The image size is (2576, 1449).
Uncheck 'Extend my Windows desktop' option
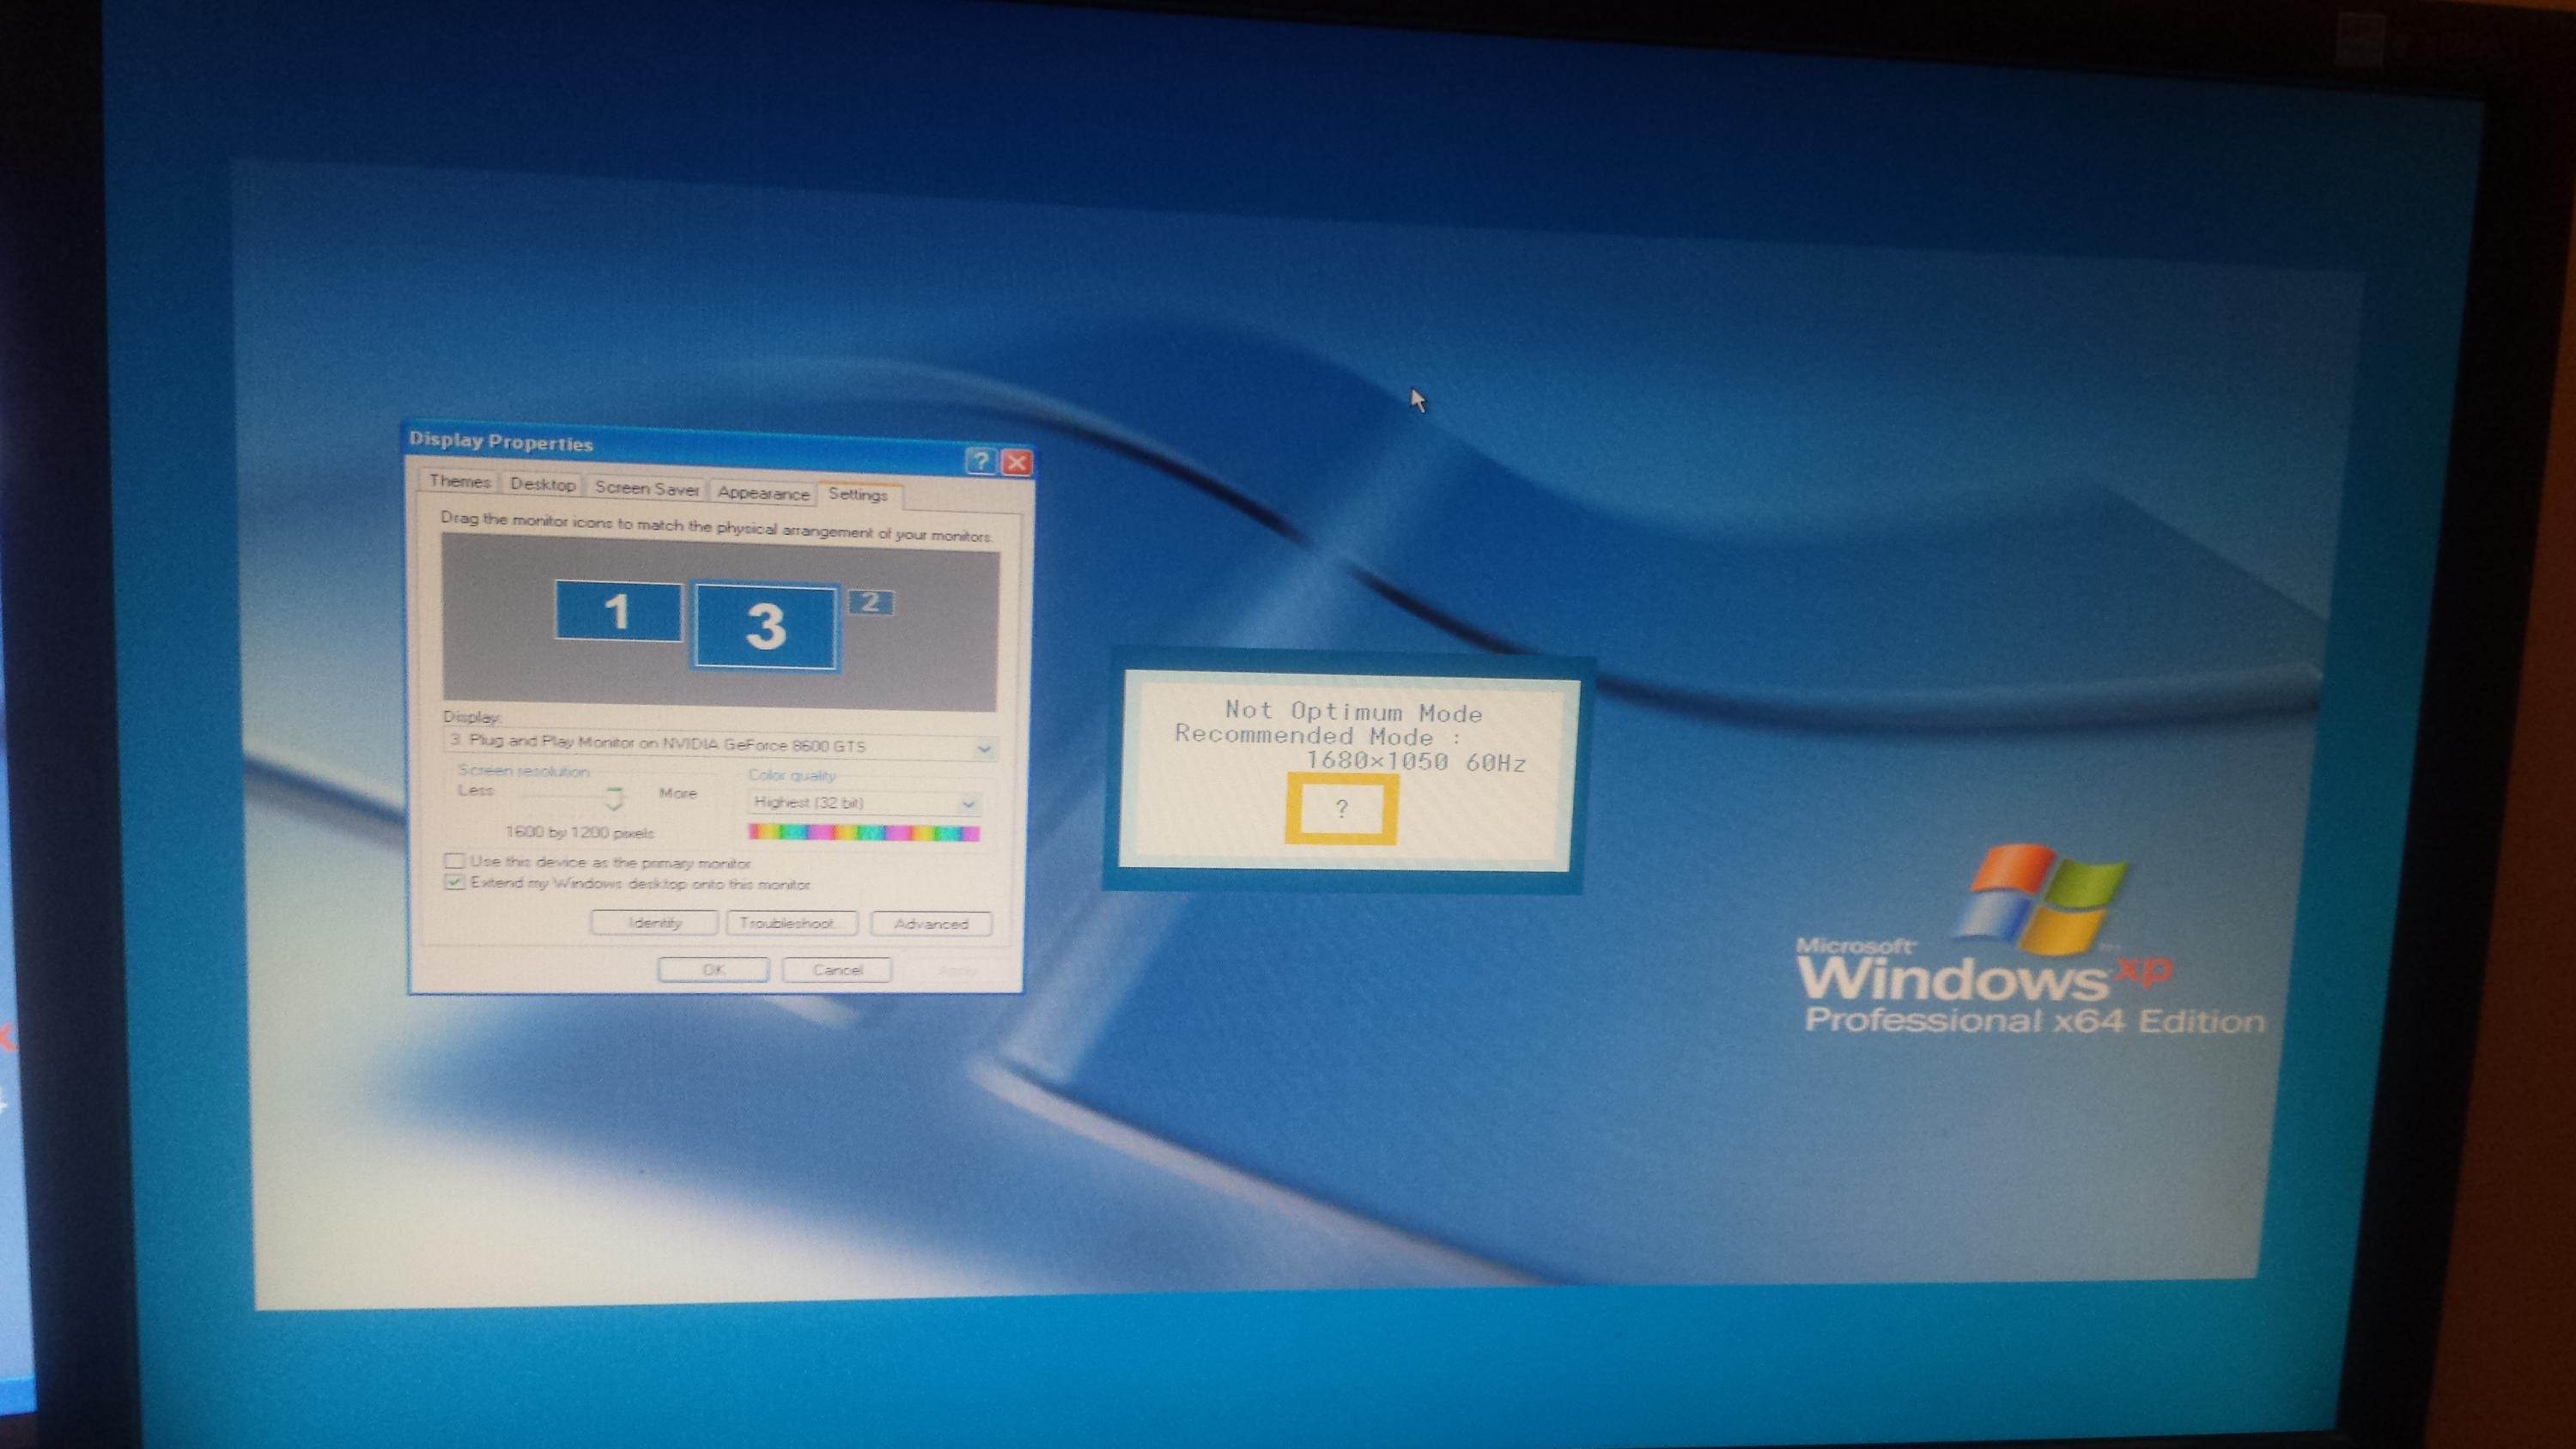coord(455,882)
